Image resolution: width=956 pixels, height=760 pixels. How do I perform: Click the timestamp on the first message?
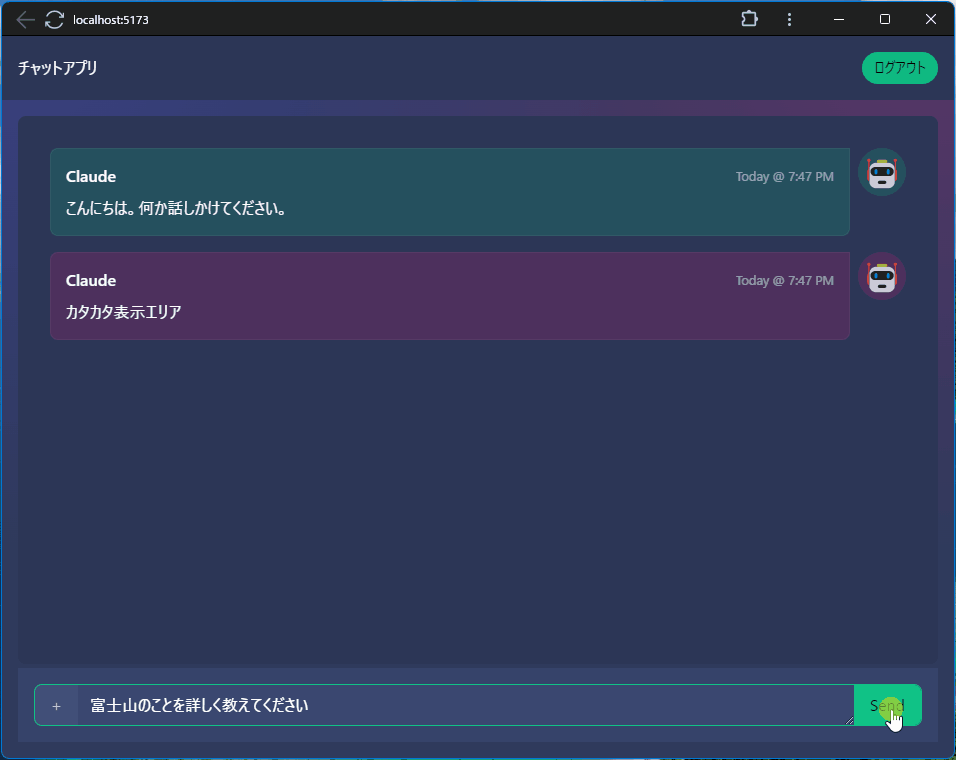(x=784, y=177)
